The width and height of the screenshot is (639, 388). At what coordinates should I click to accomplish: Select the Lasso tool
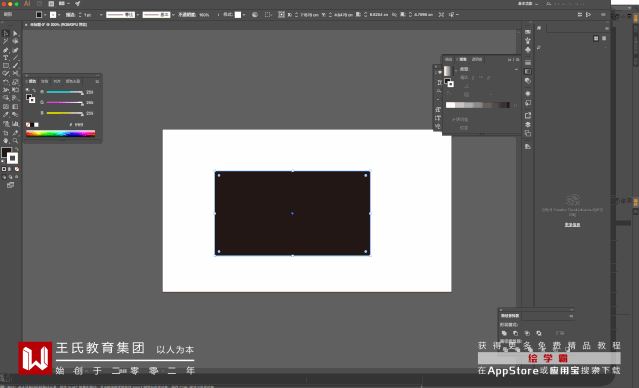pyautogui.click(x=15, y=41)
